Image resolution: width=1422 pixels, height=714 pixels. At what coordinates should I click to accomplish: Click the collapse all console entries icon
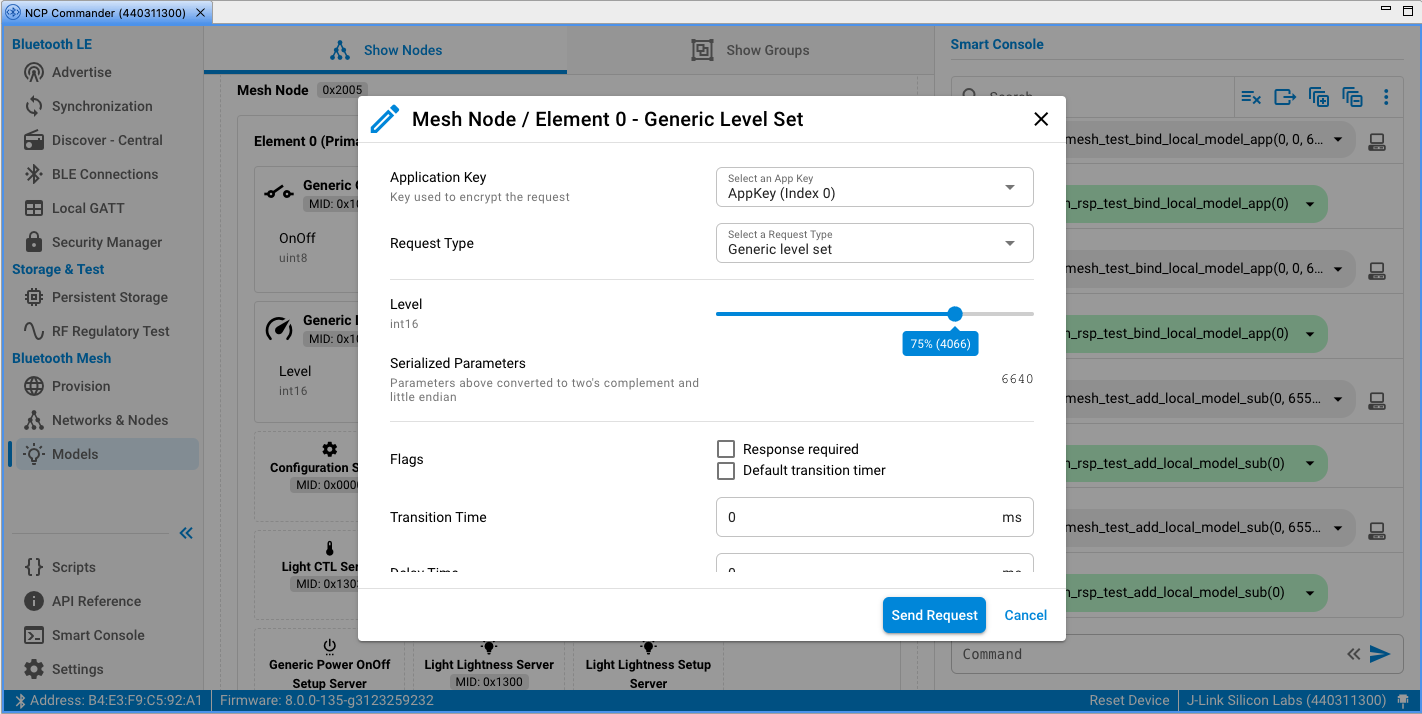tap(1353, 97)
